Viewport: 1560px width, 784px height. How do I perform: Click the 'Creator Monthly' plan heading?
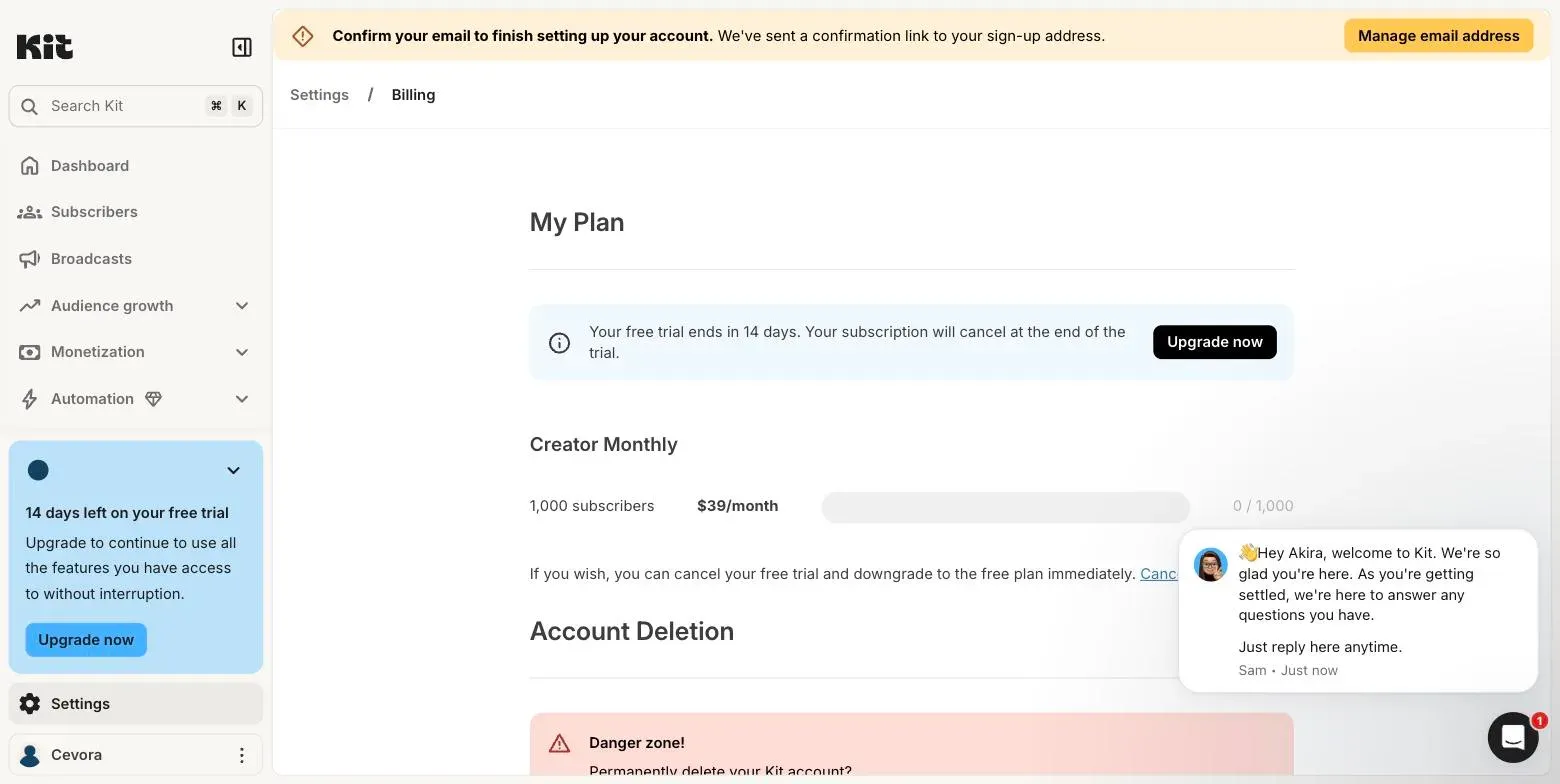[603, 445]
